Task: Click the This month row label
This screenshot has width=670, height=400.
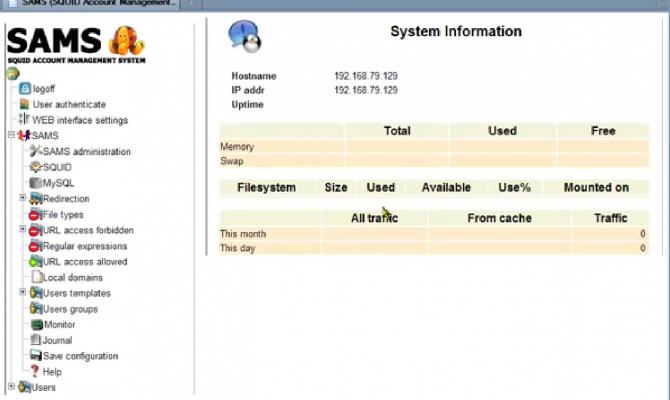Action: (243, 234)
